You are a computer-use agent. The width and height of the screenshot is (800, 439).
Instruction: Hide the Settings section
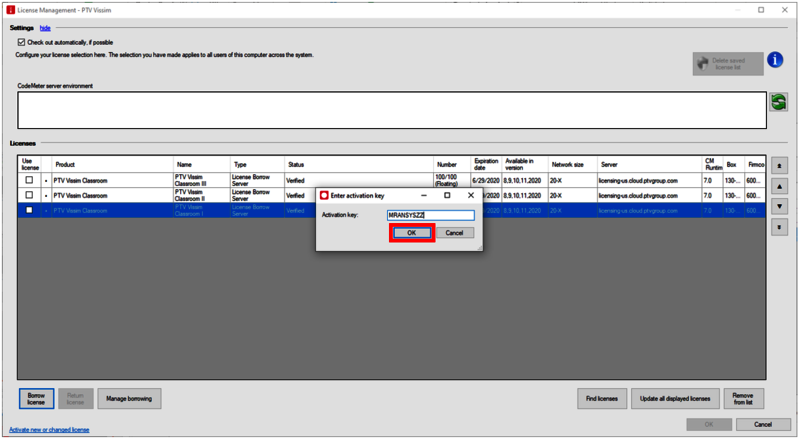click(x=45, y=28)
